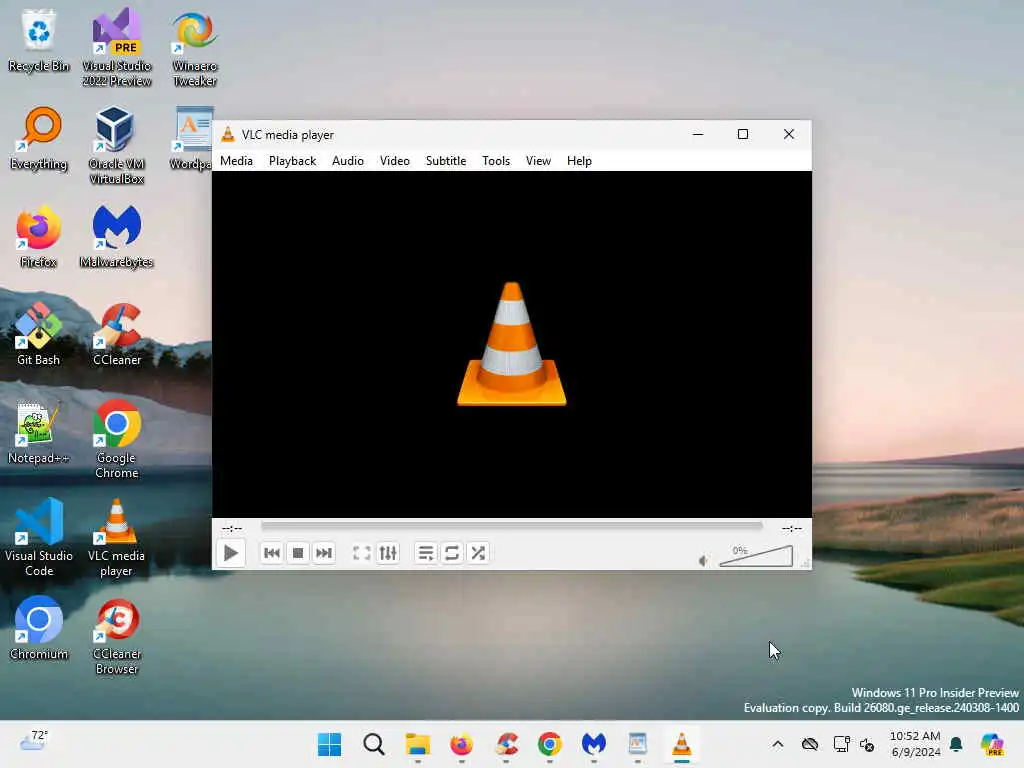Open the notifications bell
The height and width of the screenshot is (768, 1024).
tap(956, 744)
